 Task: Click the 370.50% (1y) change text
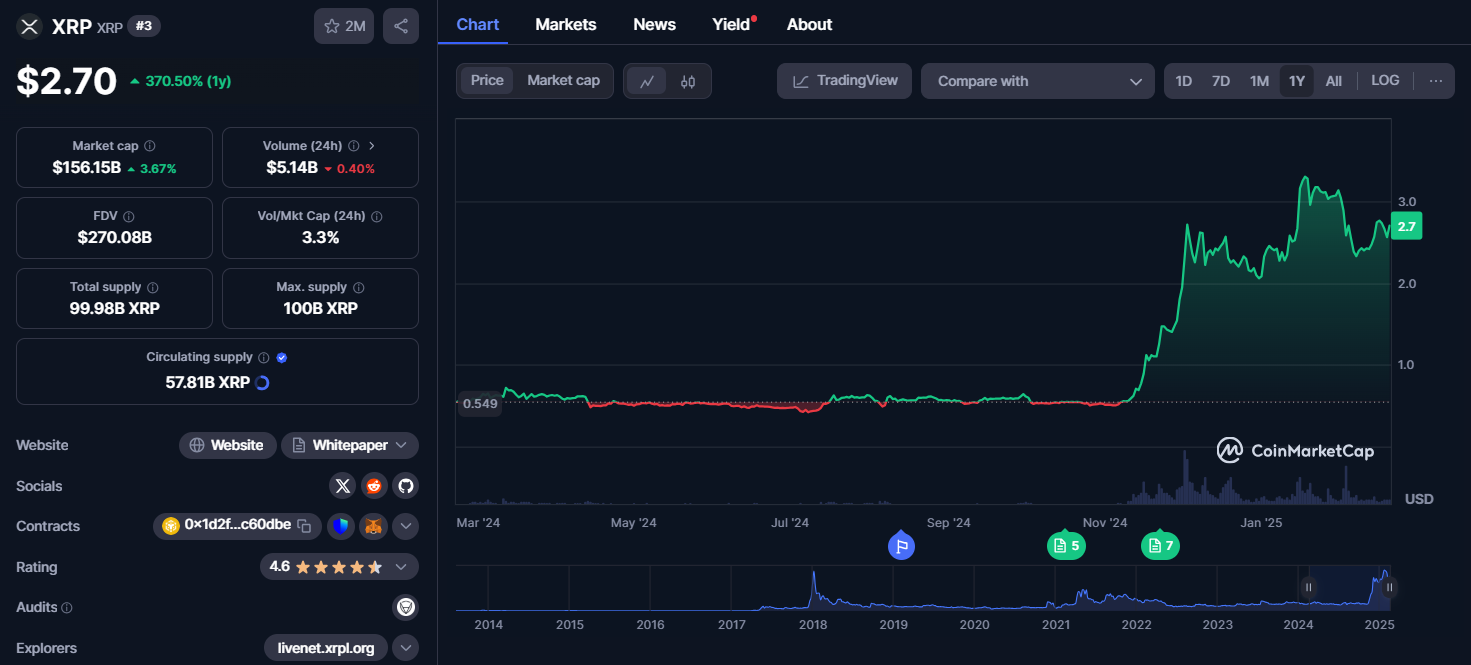[x=188, y=81]
